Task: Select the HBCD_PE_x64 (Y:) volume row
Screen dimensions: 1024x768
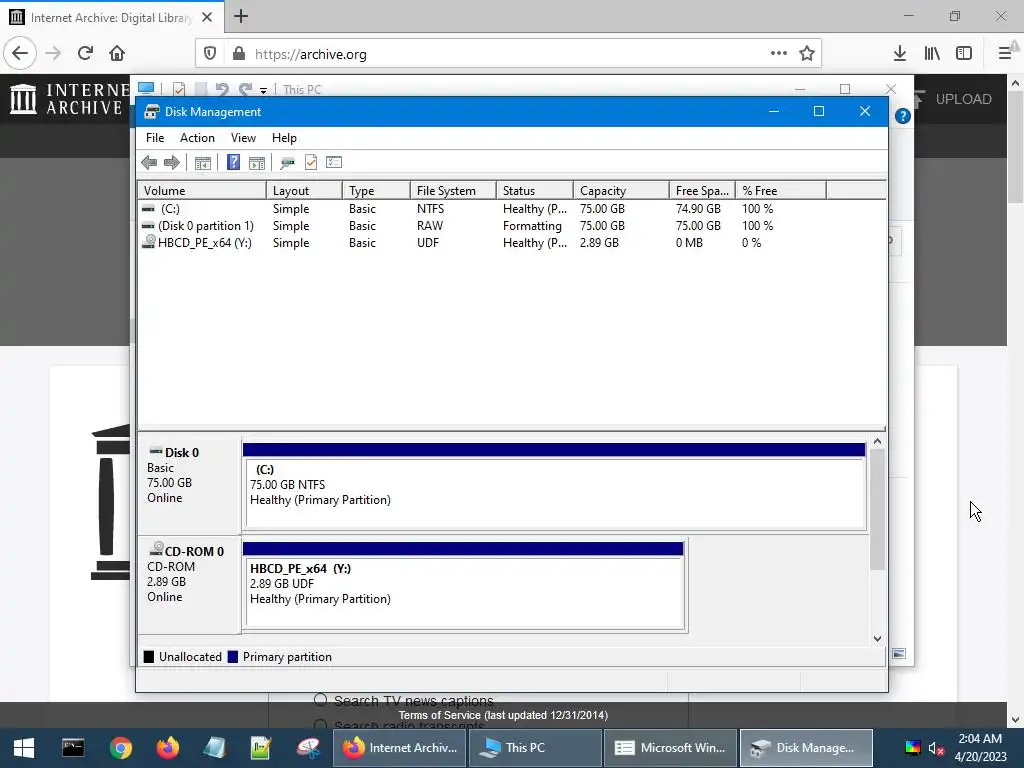Action: pyautogui.click(x=511, y=243)
